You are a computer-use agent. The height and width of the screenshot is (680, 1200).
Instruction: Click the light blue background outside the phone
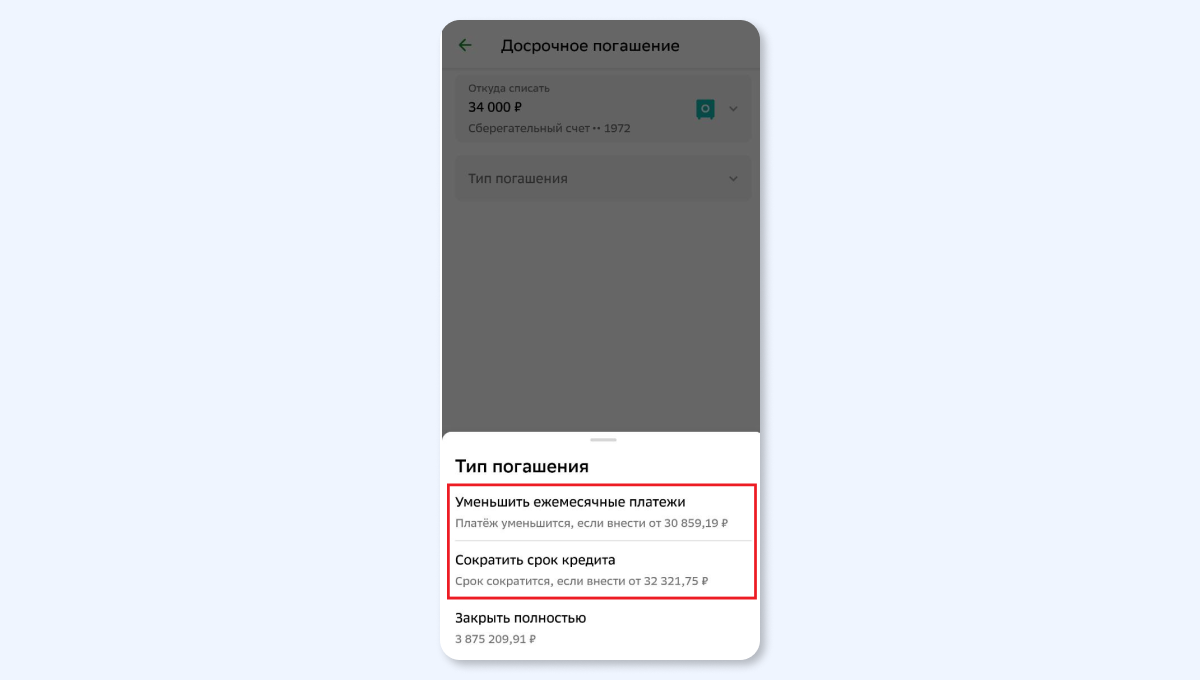[x=220, y=340]
